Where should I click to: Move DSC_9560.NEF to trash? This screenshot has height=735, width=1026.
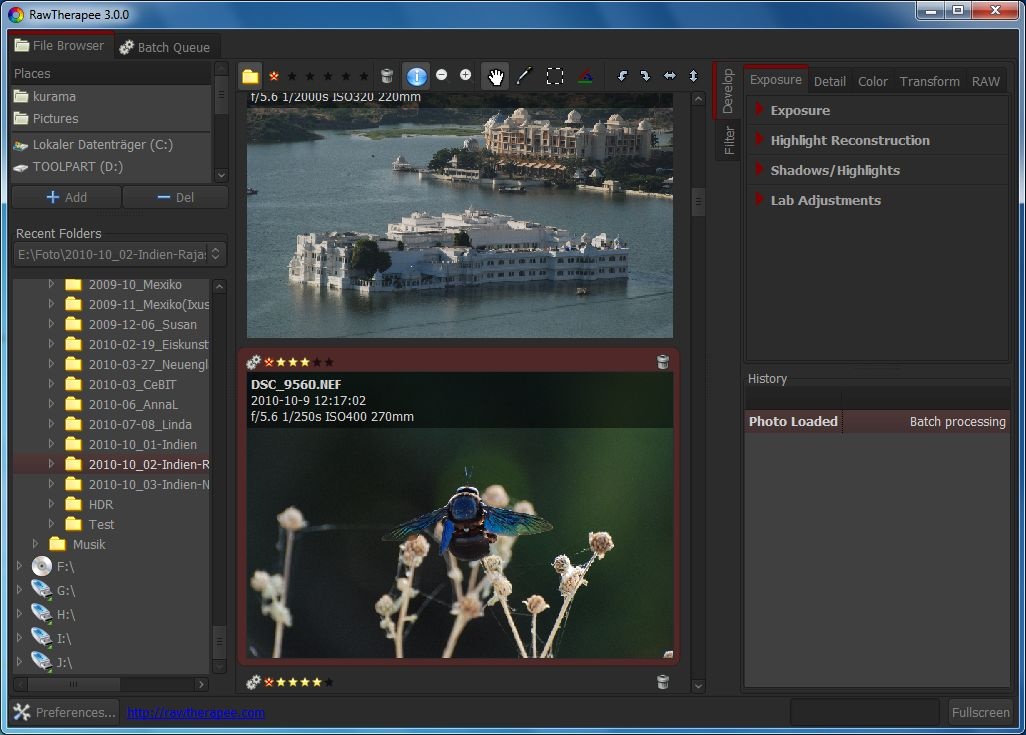tap(662, 362)
